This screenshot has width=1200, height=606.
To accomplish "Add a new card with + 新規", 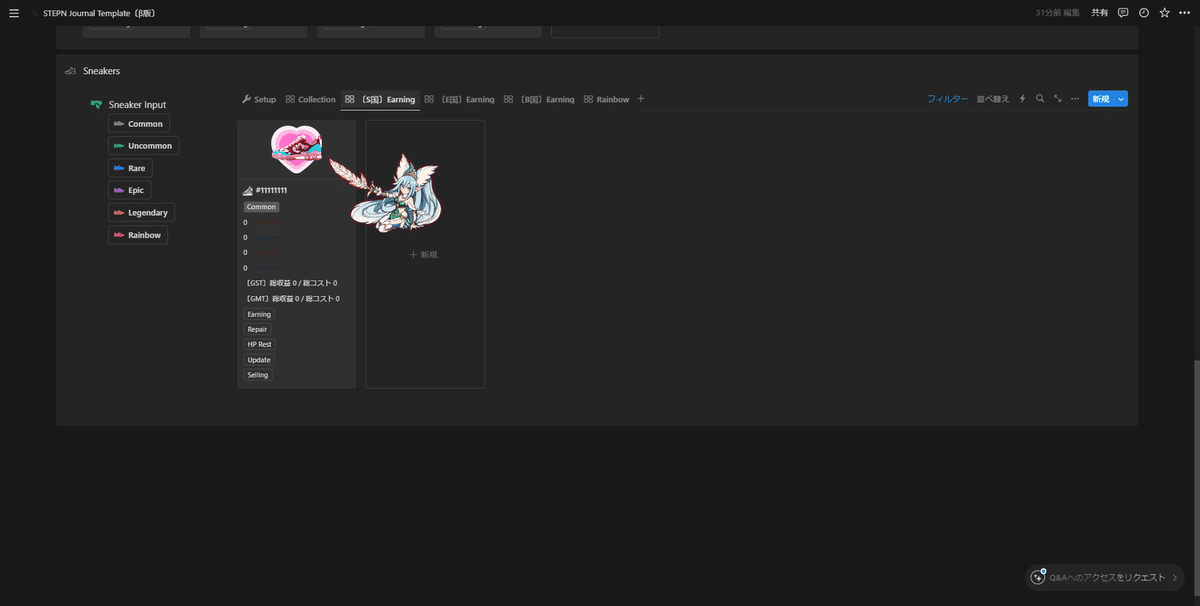I will coord(424,255).
